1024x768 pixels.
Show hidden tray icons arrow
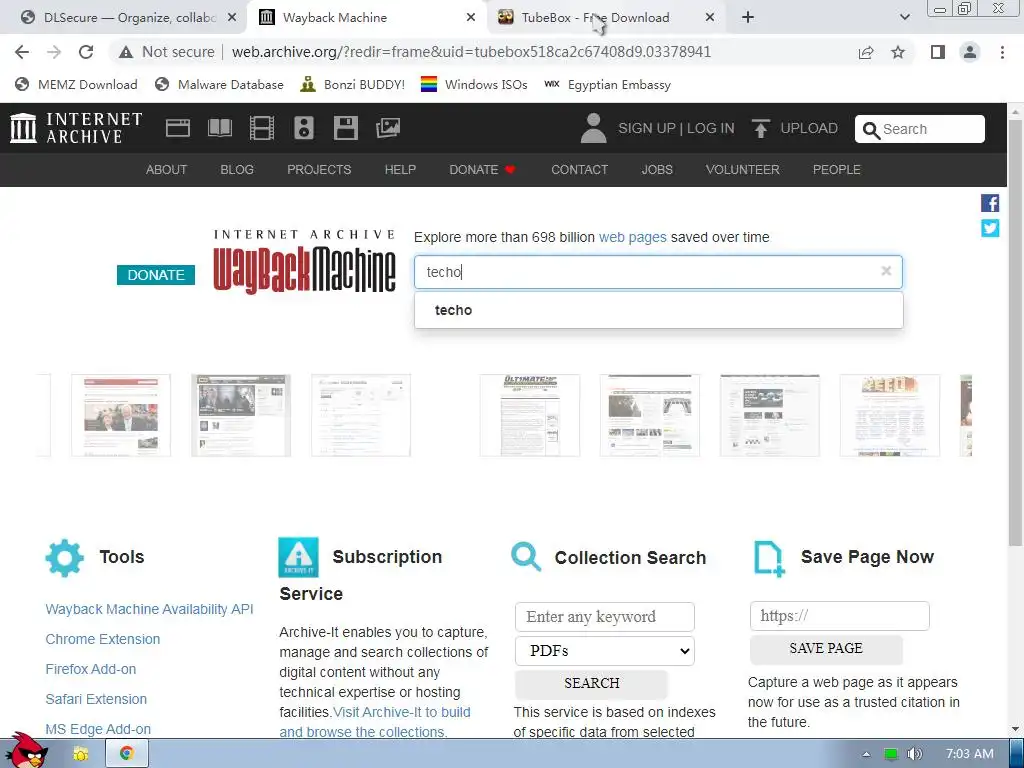tap(866, 754)
